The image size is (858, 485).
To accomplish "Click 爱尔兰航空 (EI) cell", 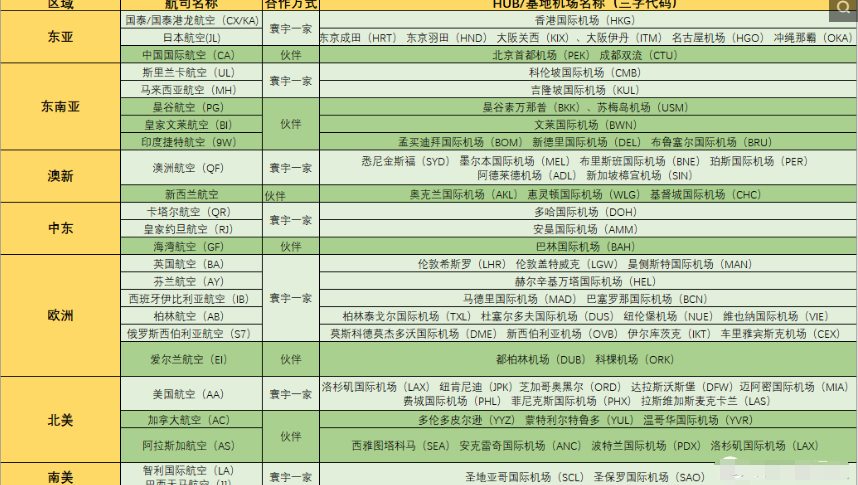I will [x=192, y=359].
